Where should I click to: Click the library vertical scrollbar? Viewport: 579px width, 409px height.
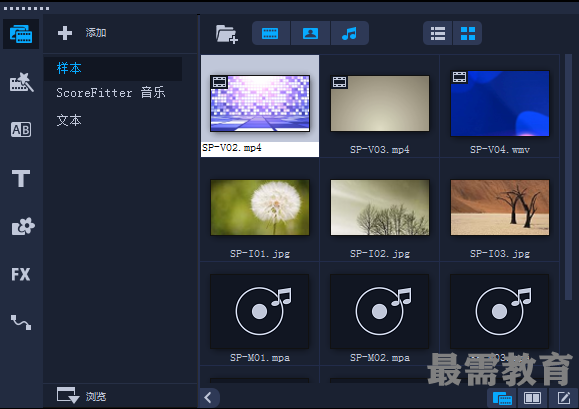pyautogui.click(x=568, y=177)
